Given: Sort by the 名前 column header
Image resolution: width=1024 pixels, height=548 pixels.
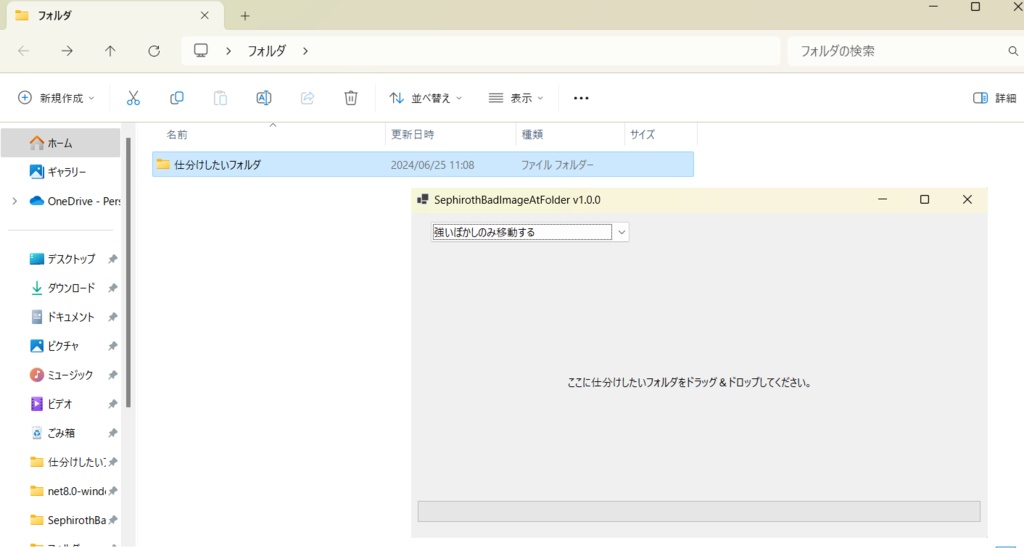Looking at the screenshot, I should pos(177,135).
